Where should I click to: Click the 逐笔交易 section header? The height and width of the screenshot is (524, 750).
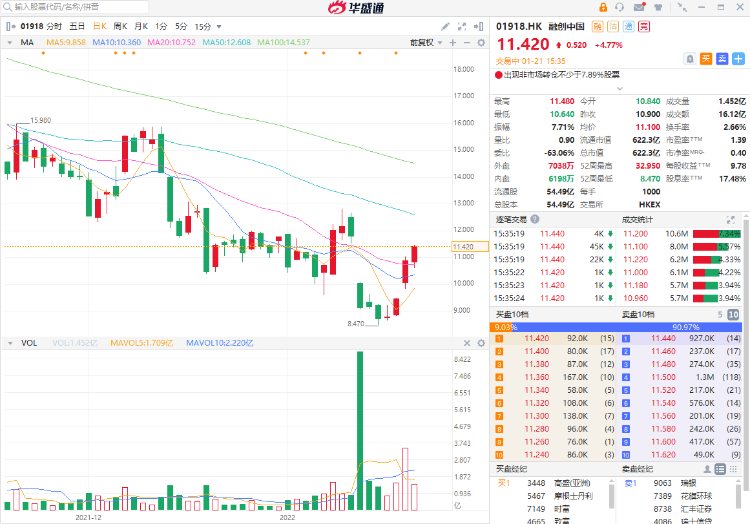[x=511, y=219]
